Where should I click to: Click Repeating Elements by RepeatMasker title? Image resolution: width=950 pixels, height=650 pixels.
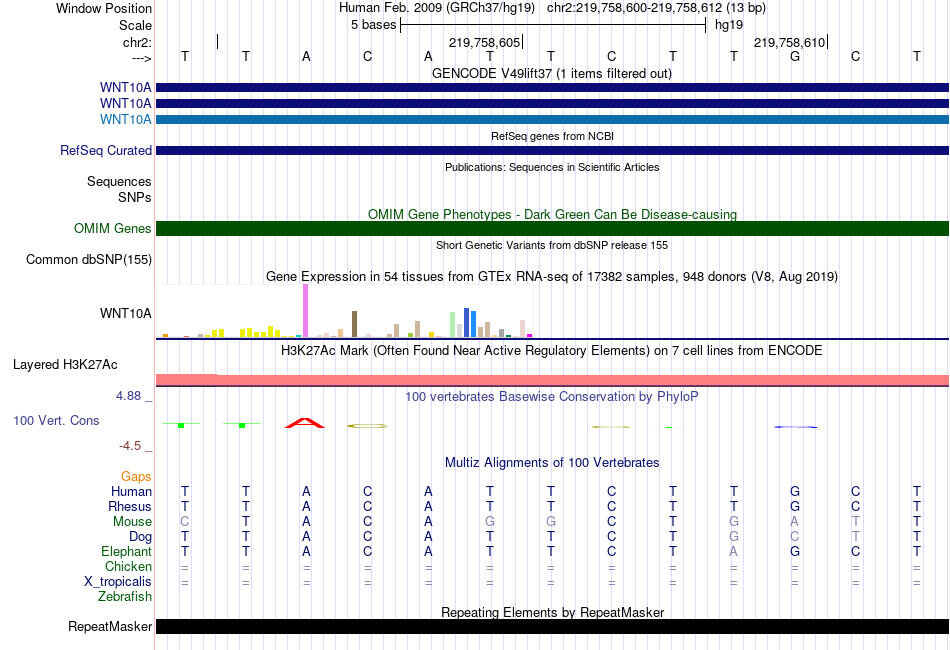552,612
